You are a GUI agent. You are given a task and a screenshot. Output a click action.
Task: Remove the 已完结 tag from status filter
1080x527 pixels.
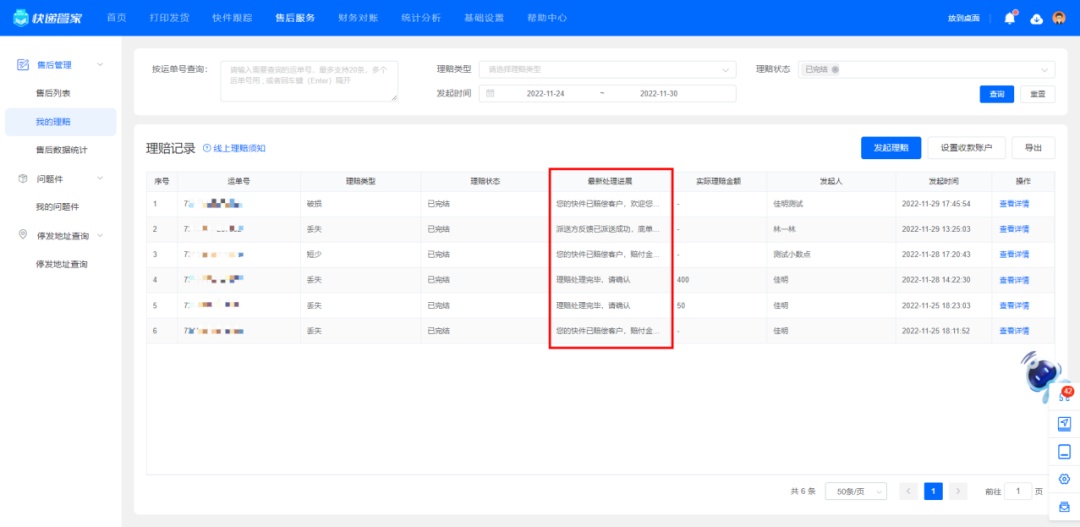pyautogui.click(x=835, y=70)
